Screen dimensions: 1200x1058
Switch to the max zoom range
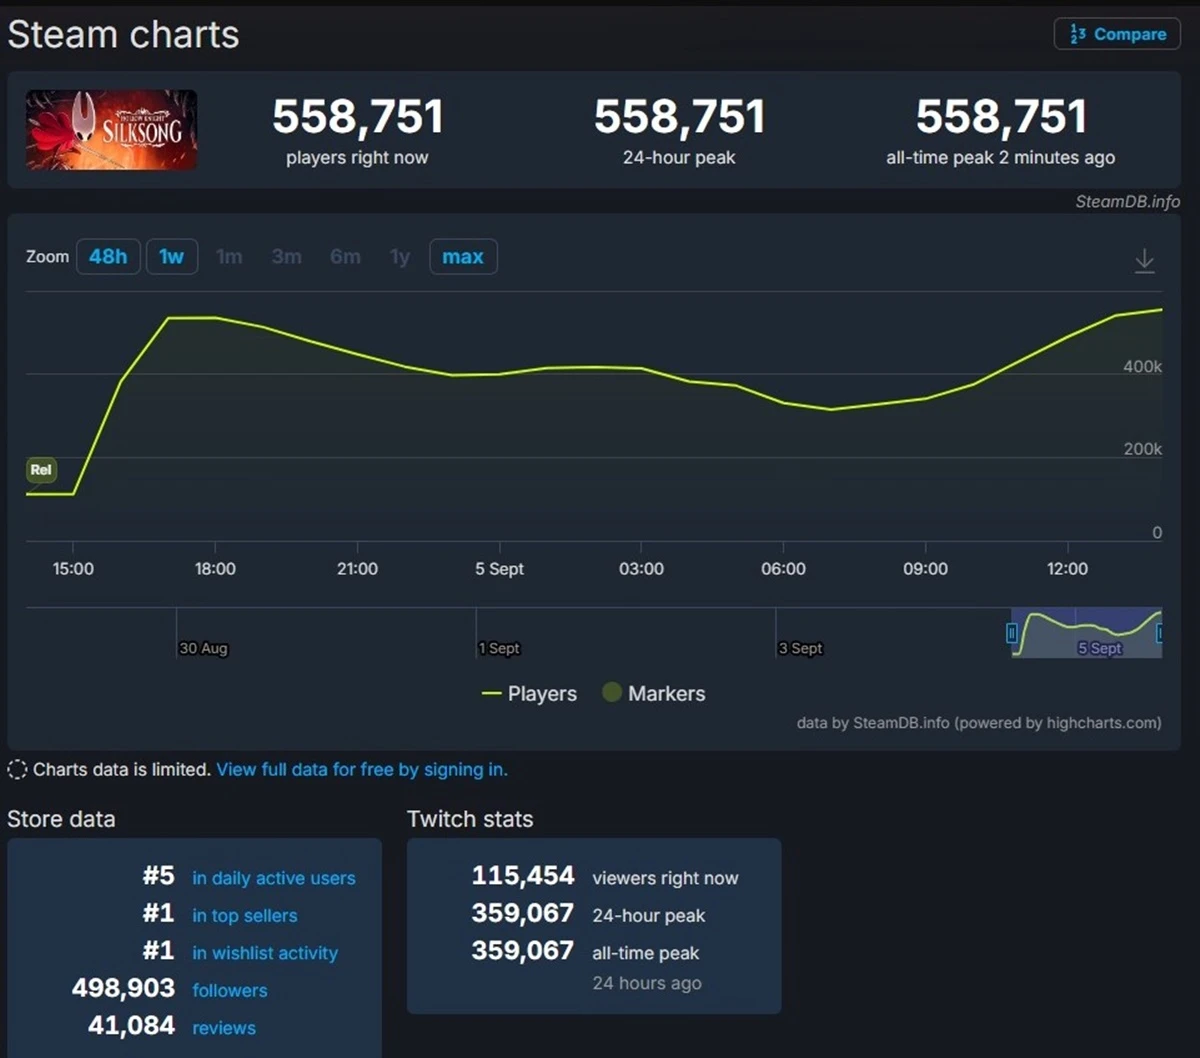463,257
